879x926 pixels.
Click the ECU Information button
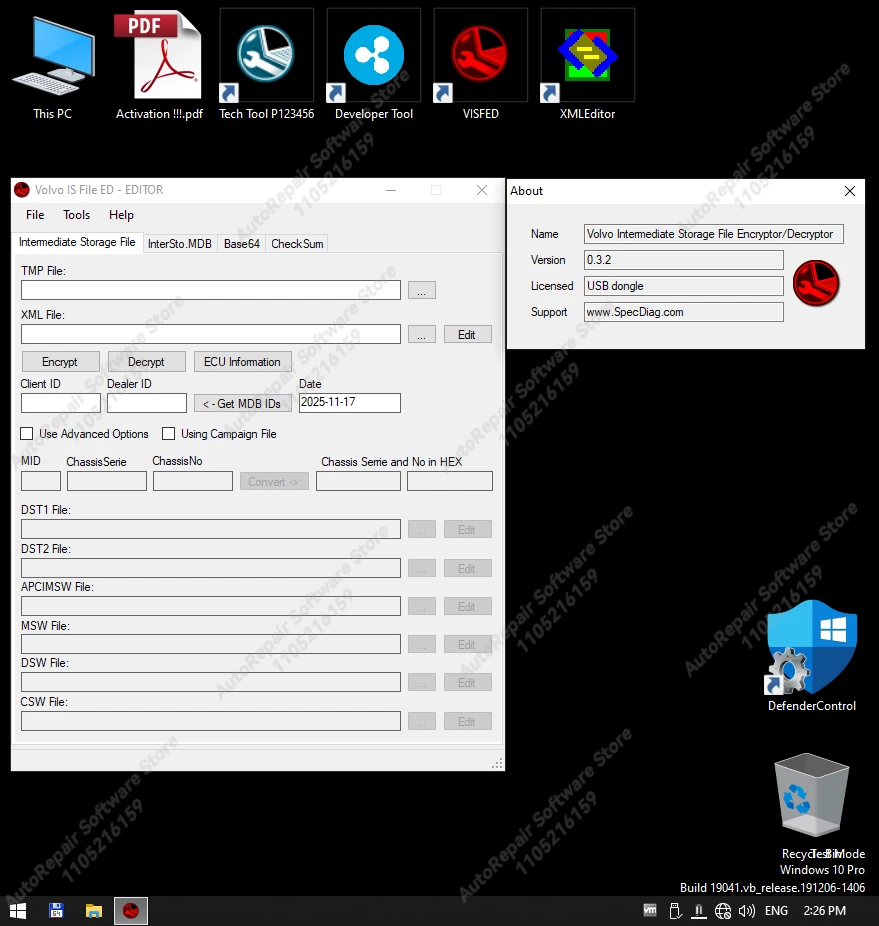point(242,361)
